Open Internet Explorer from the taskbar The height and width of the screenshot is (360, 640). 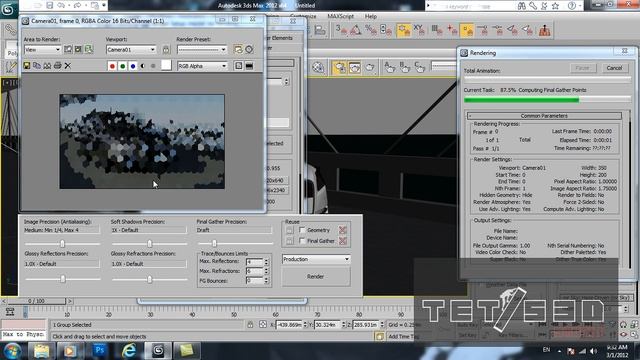tap(129, 351)
